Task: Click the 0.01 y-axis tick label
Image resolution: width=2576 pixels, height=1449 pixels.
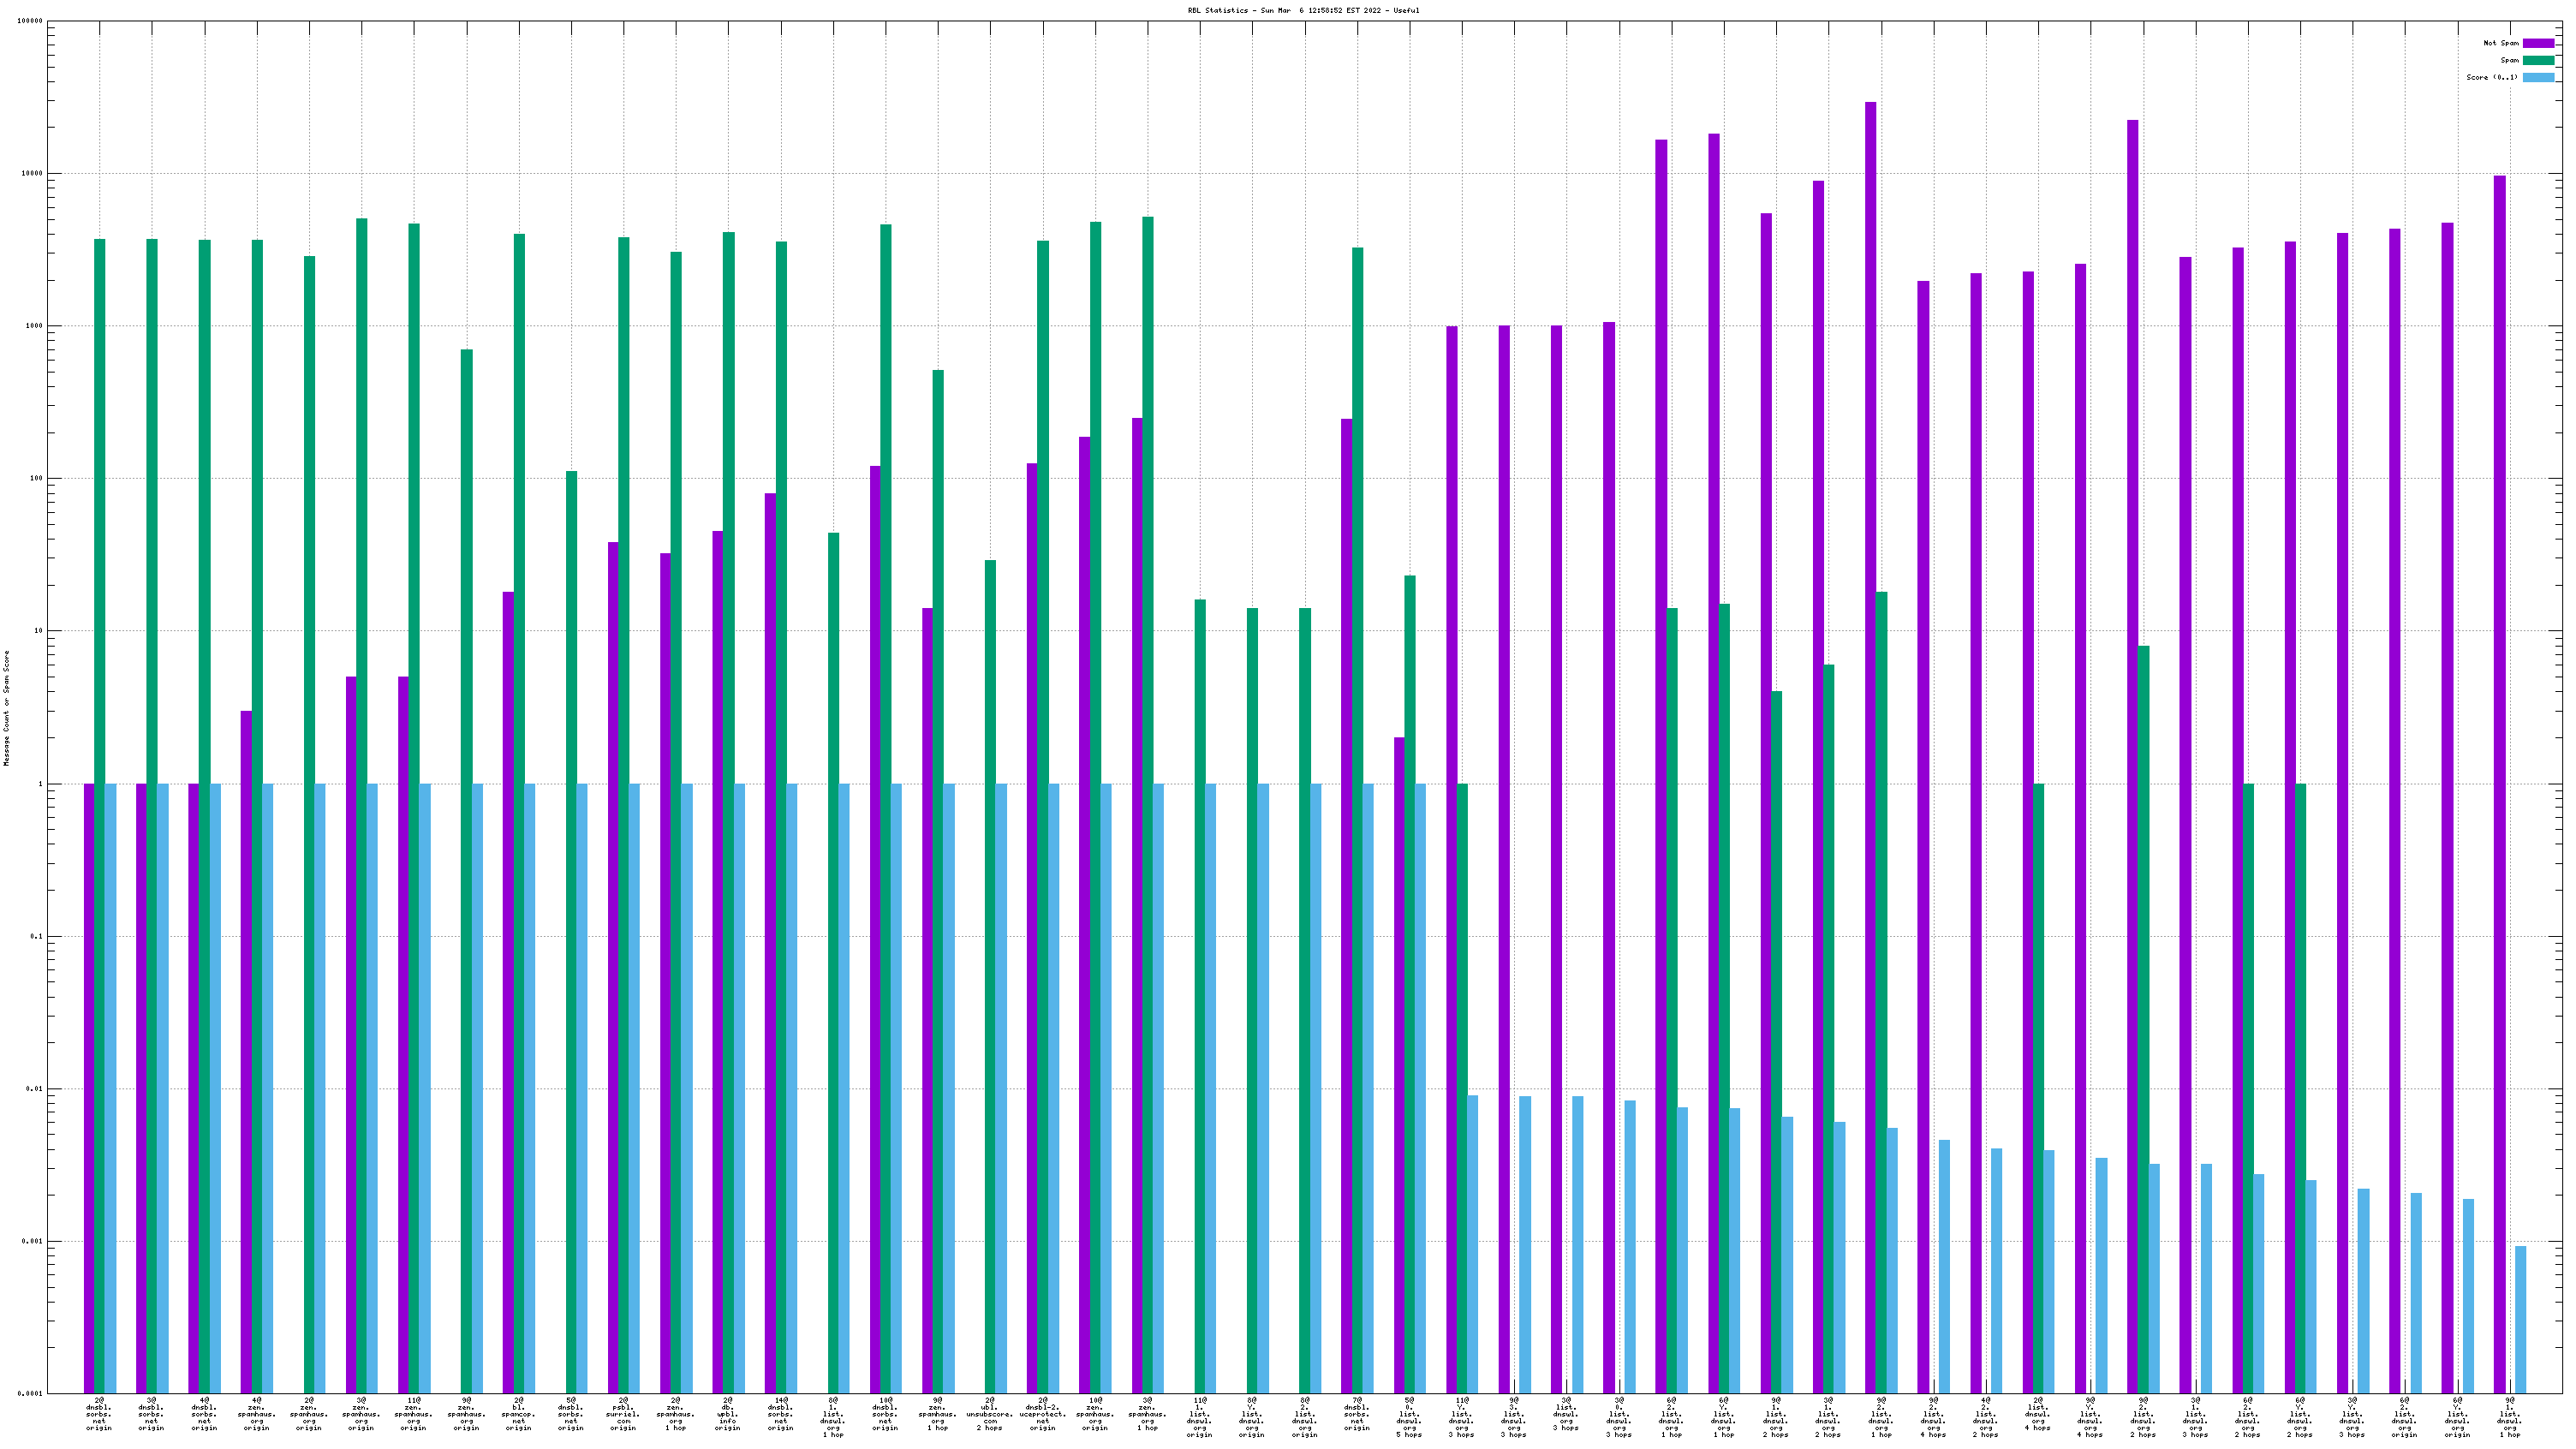Action: pyautogui.click(x=36, y=1089)
